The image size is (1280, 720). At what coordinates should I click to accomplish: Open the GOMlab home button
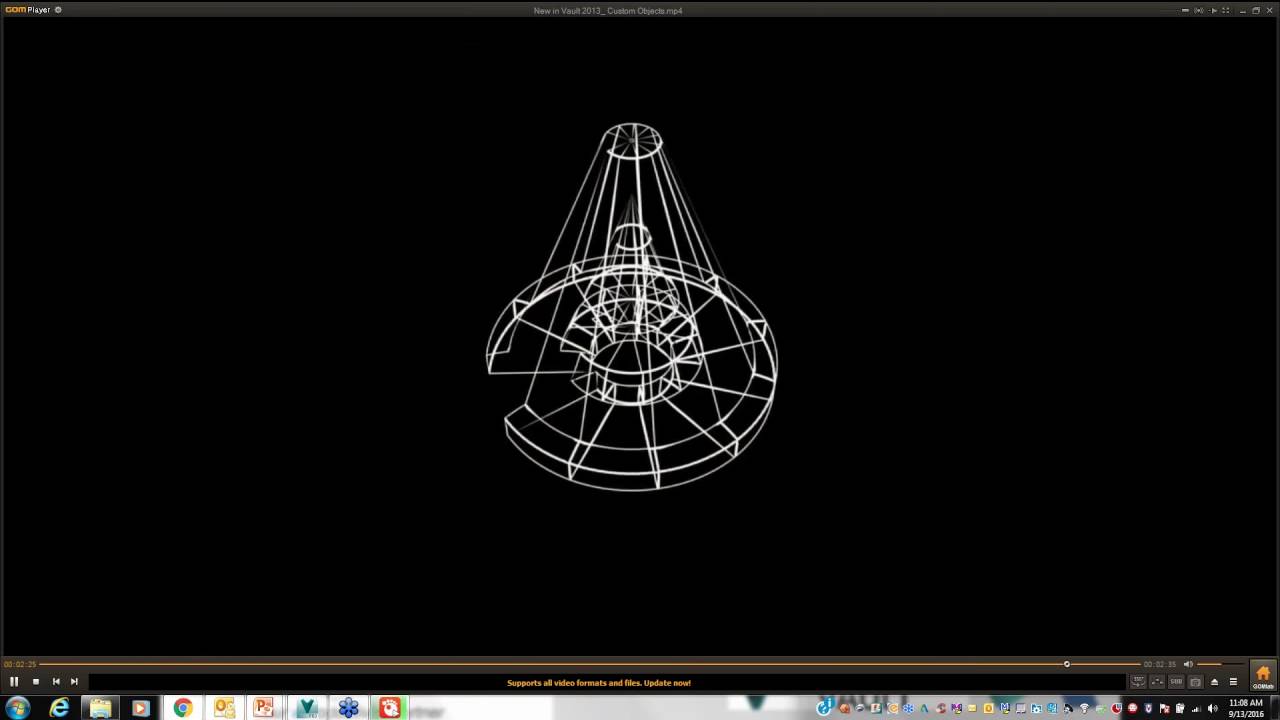click(1263, 677)
